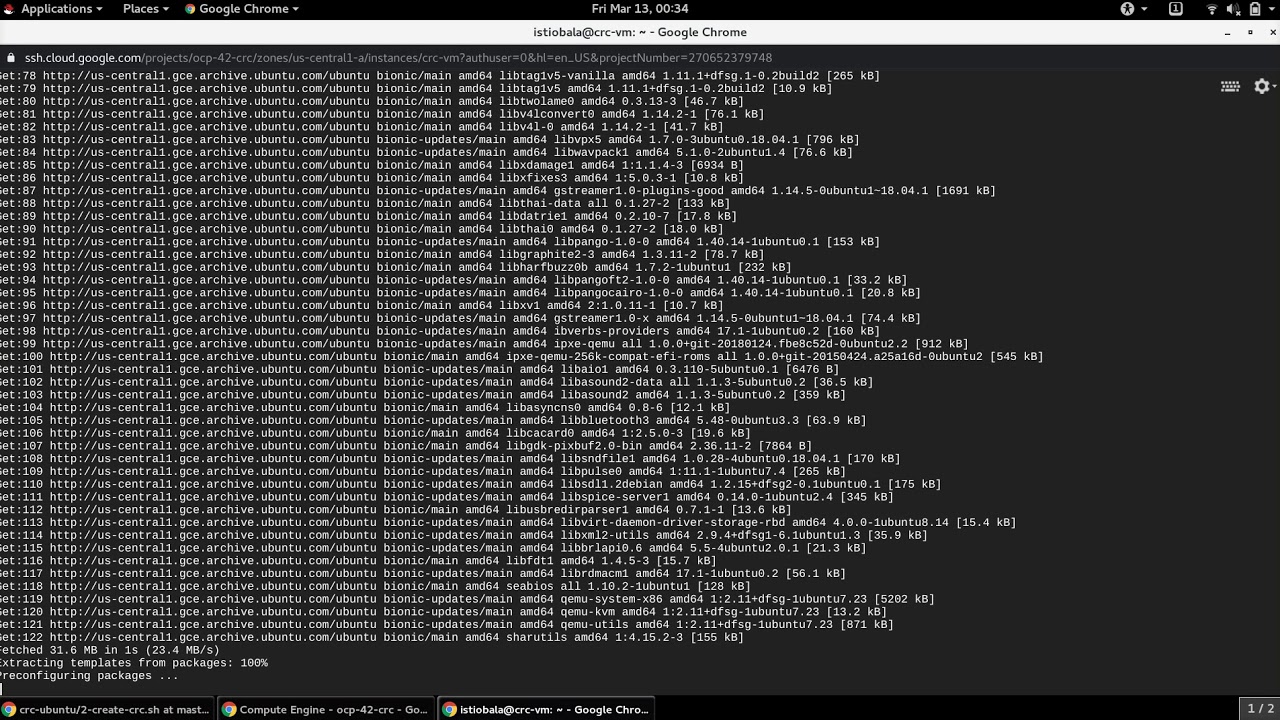Click the keyboard layout indicator icon
The image size is (1280, 720).
pyautogui.click(x=1176, y=8)
